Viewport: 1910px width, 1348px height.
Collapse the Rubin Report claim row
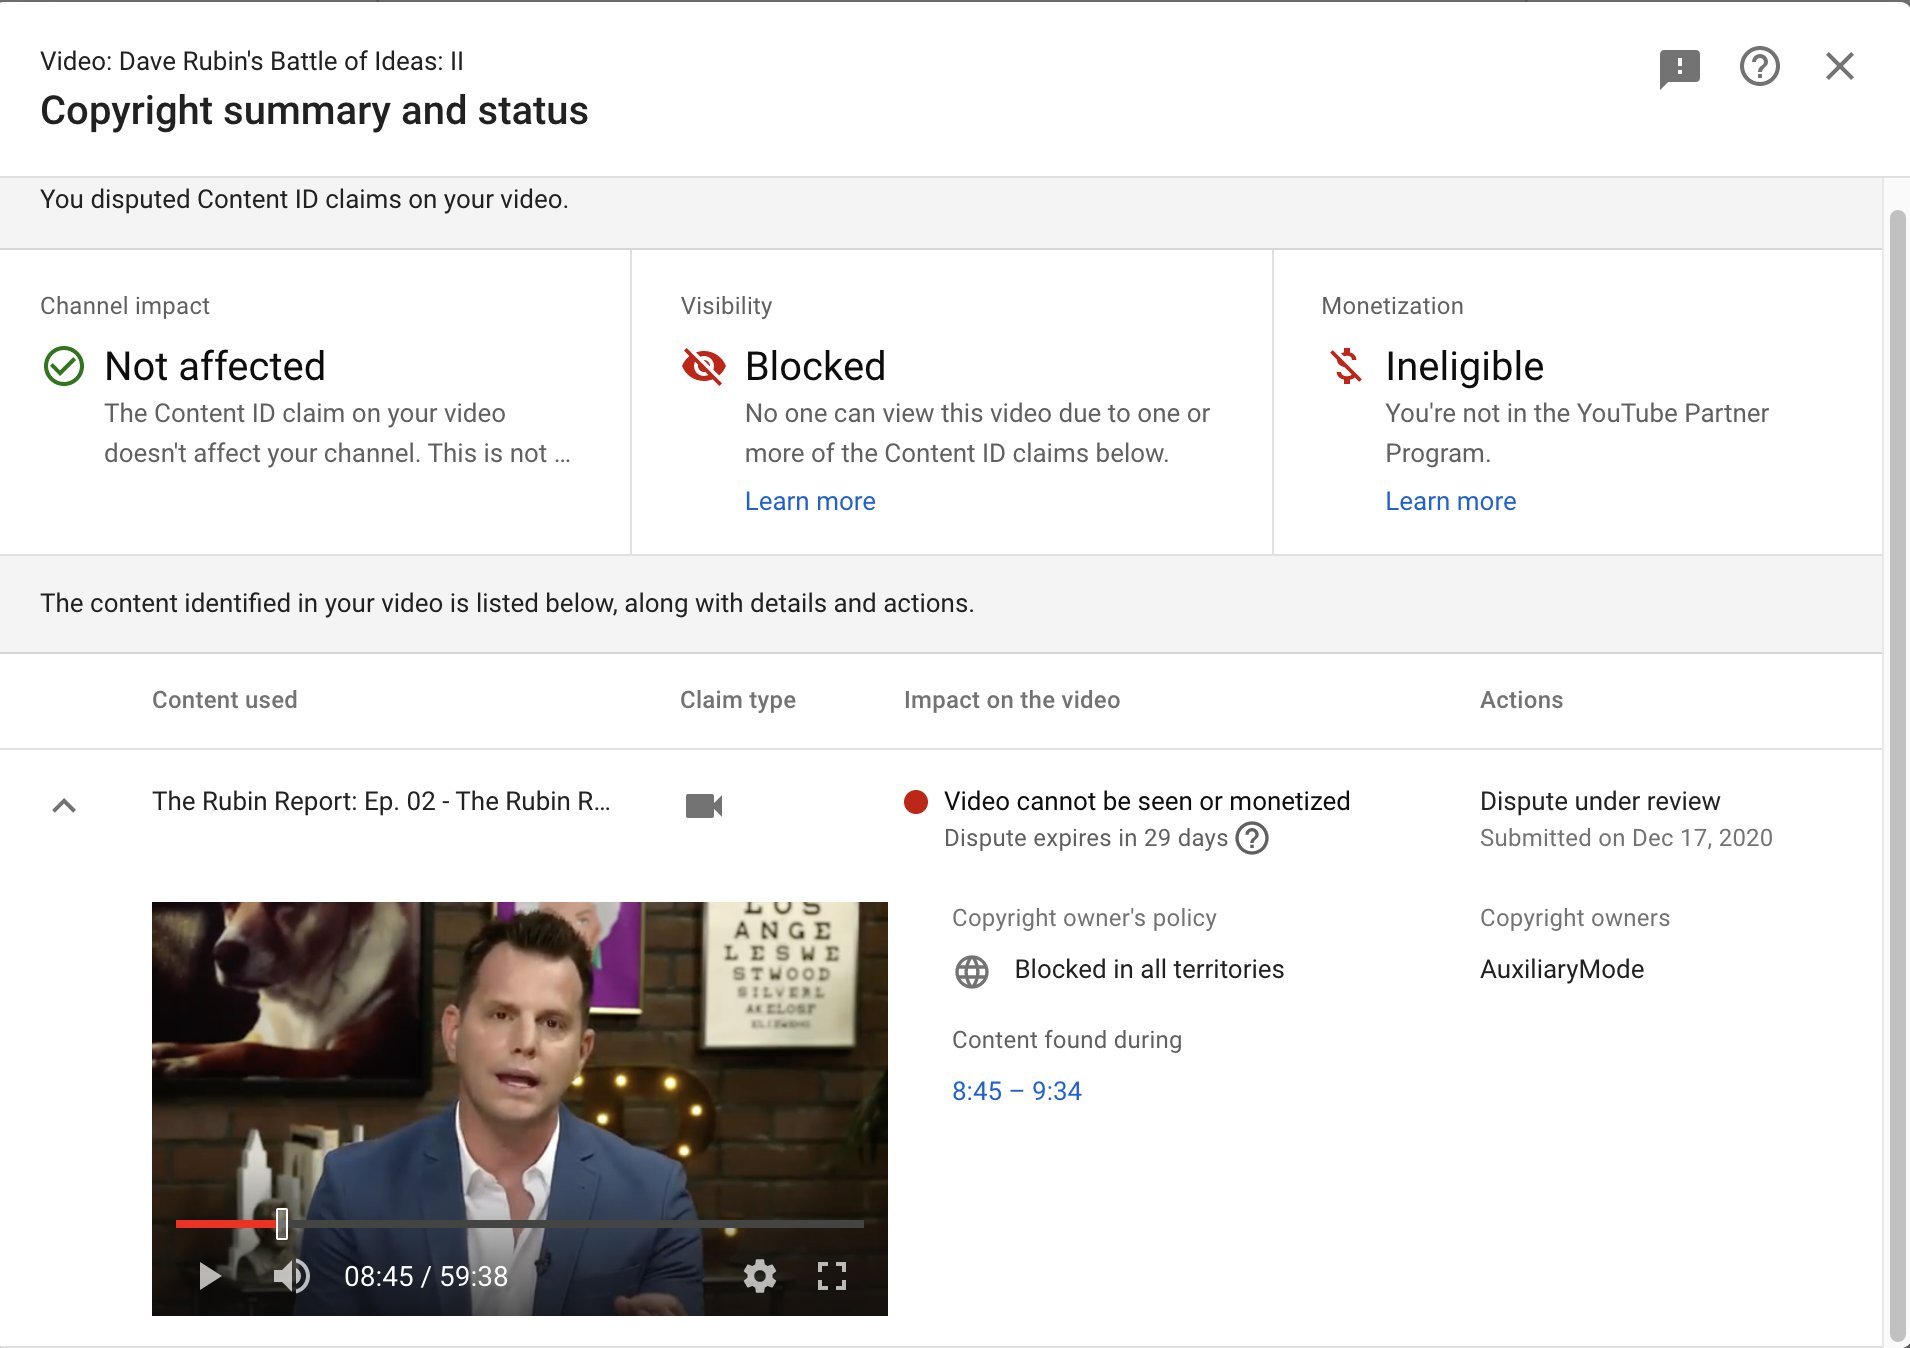tap(64, 805)
